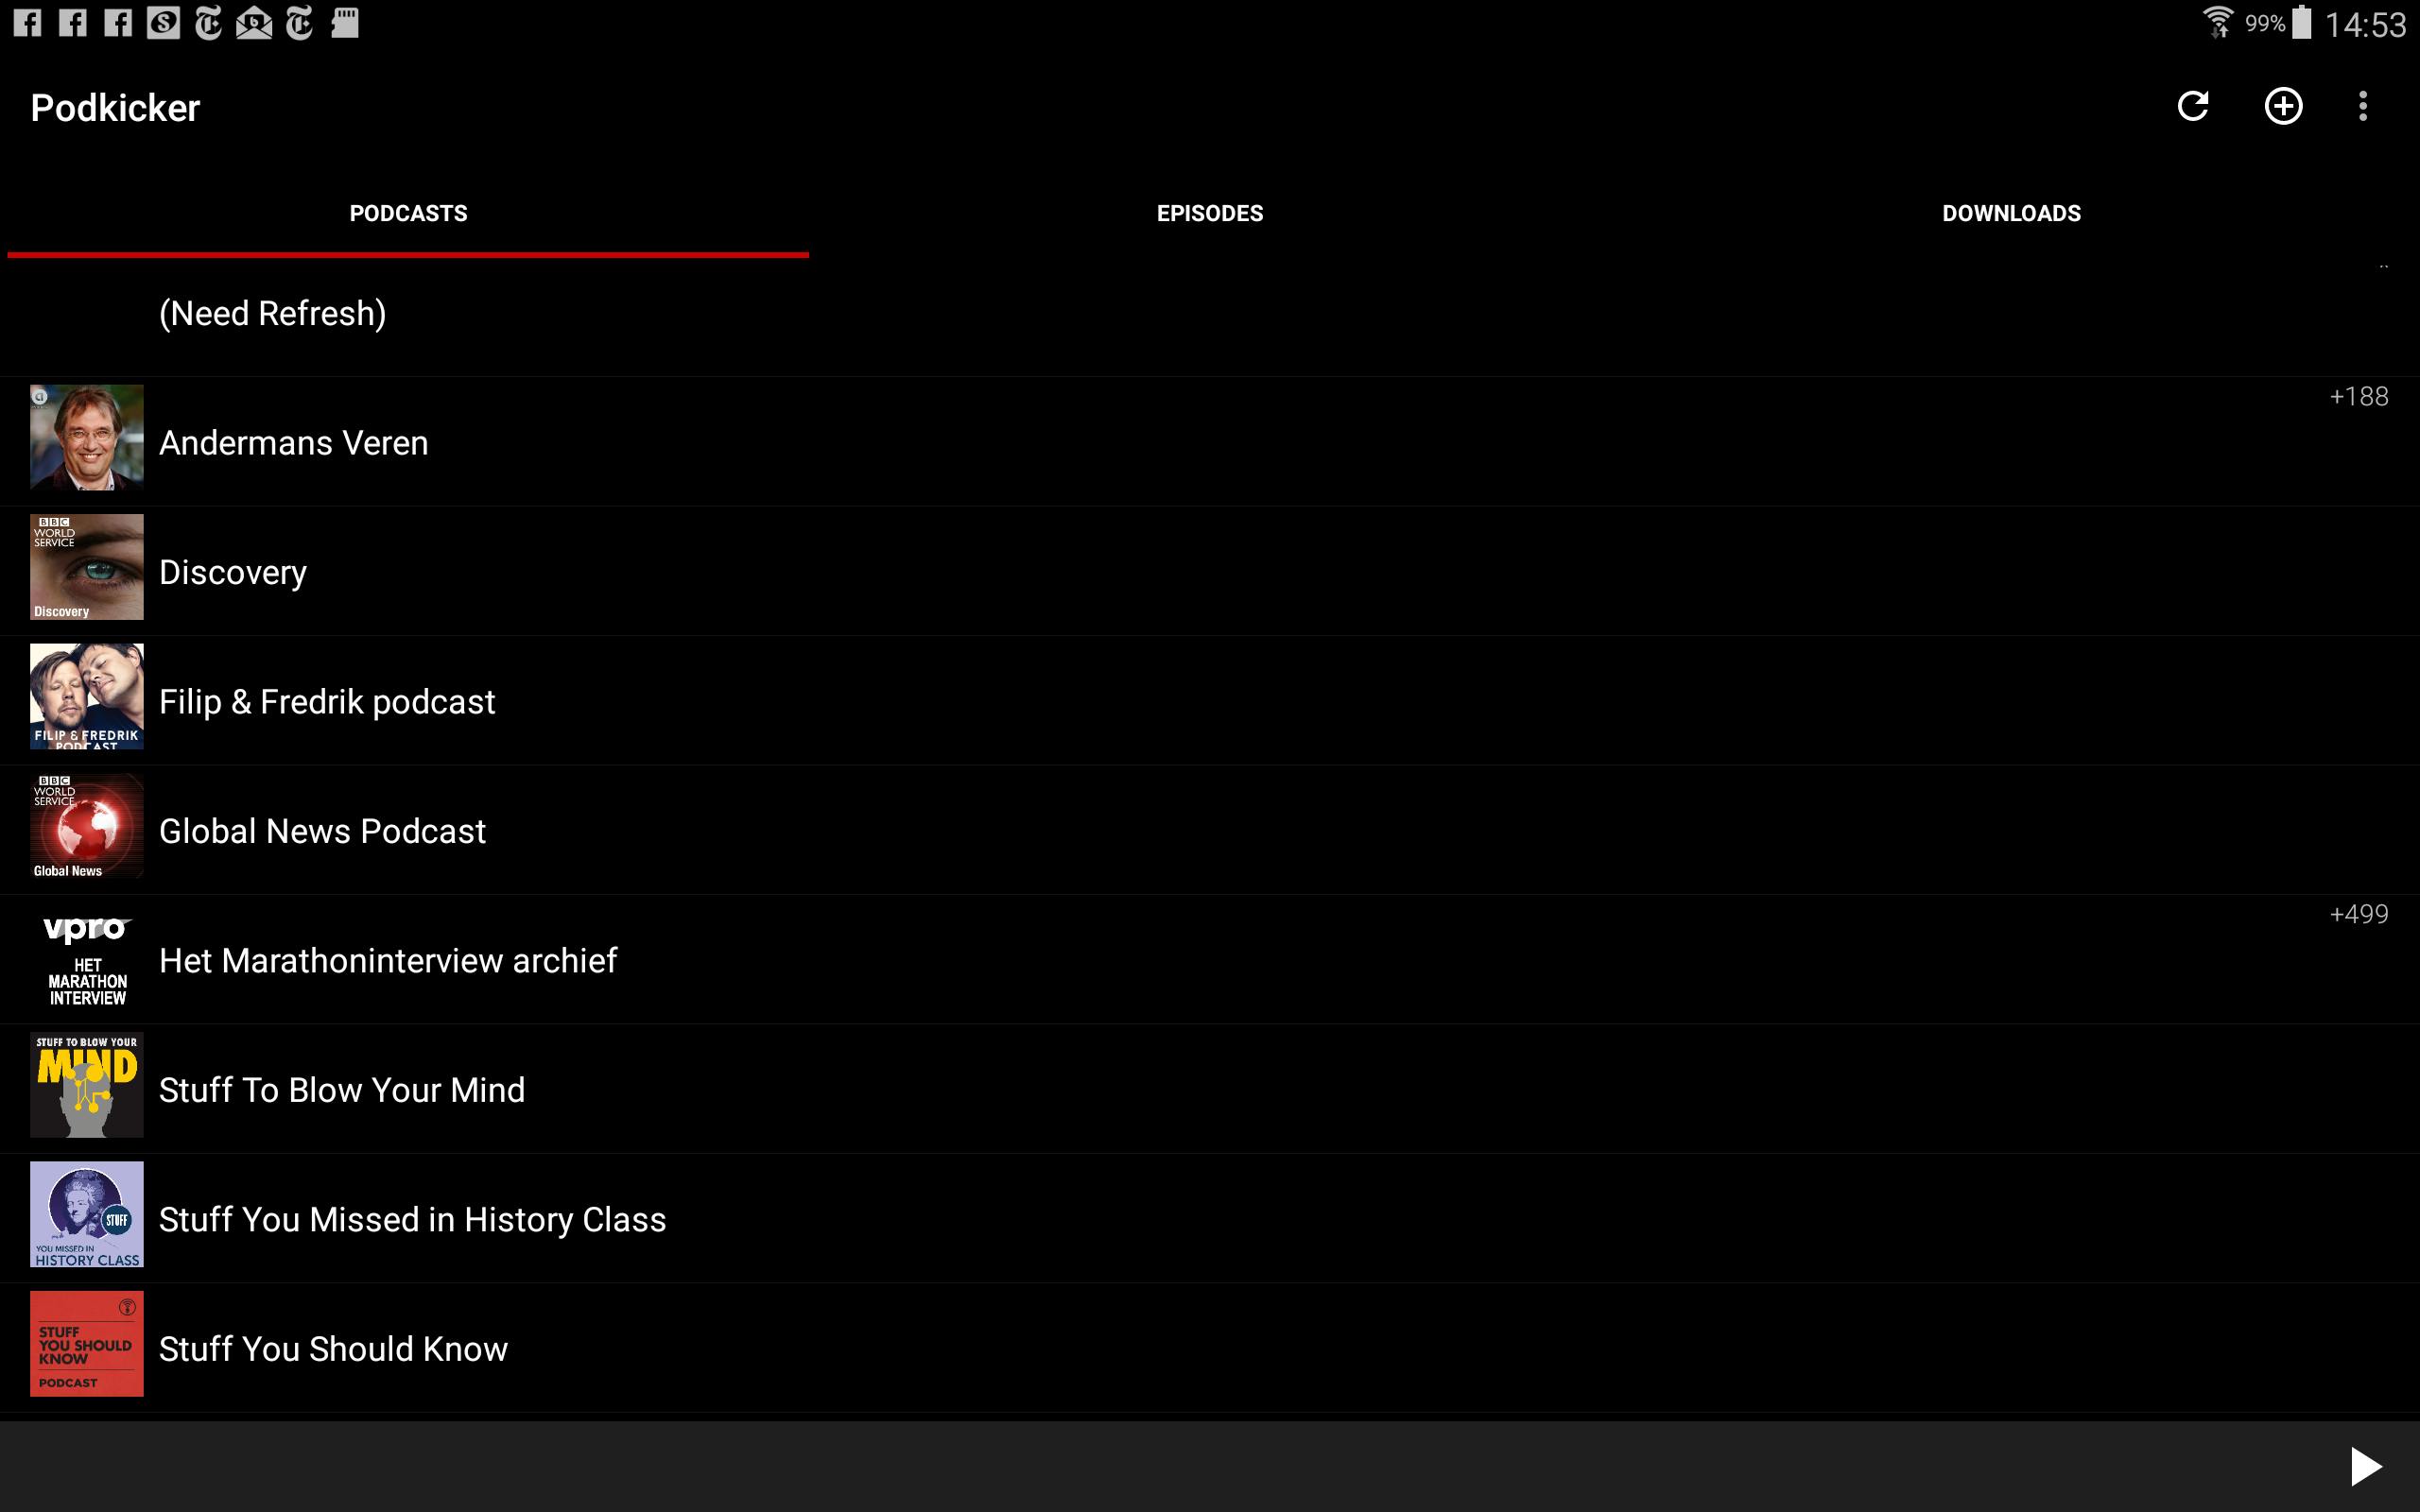Select the Podcasts tab

coord(408,213)
